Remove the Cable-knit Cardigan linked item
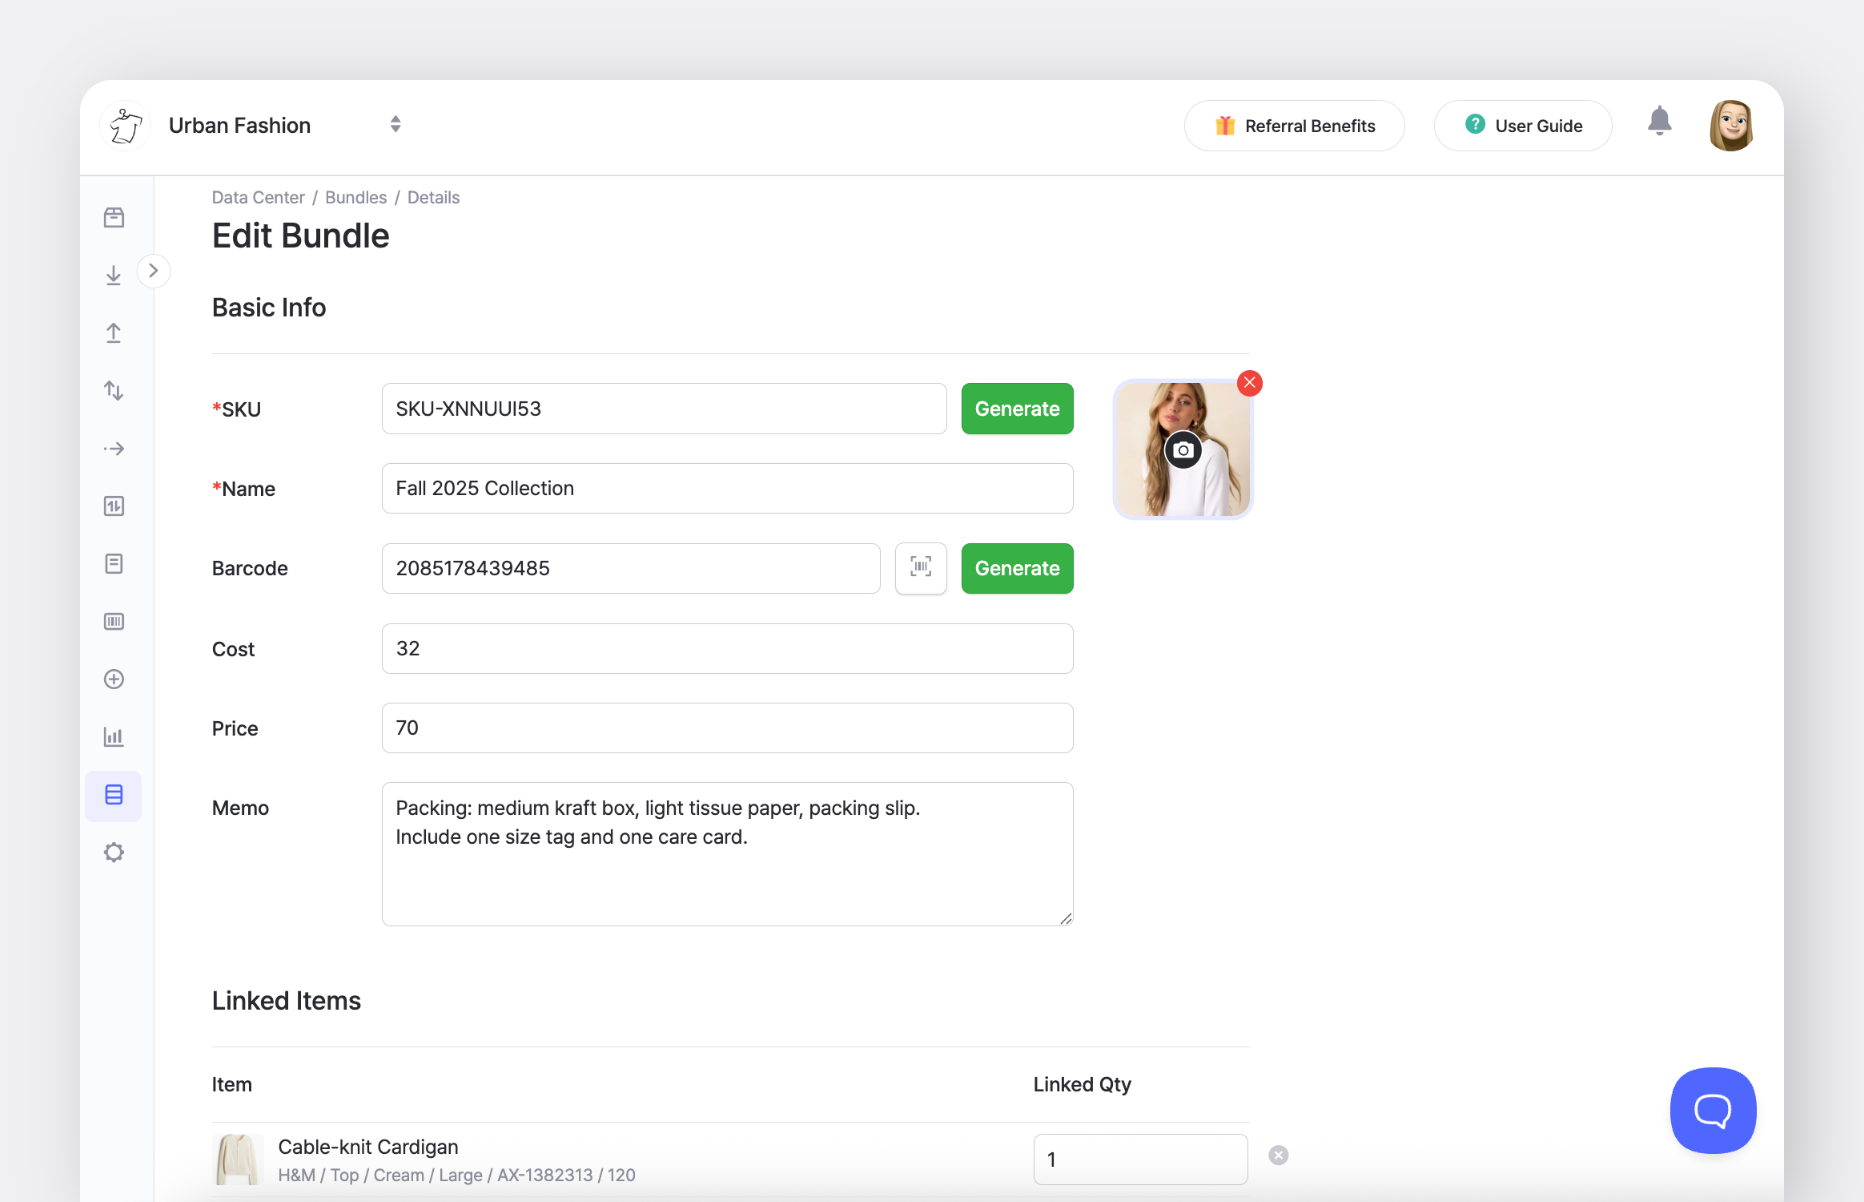The width and height of the screenshot is (1864, 1202). click(x=1278, y=1155)
